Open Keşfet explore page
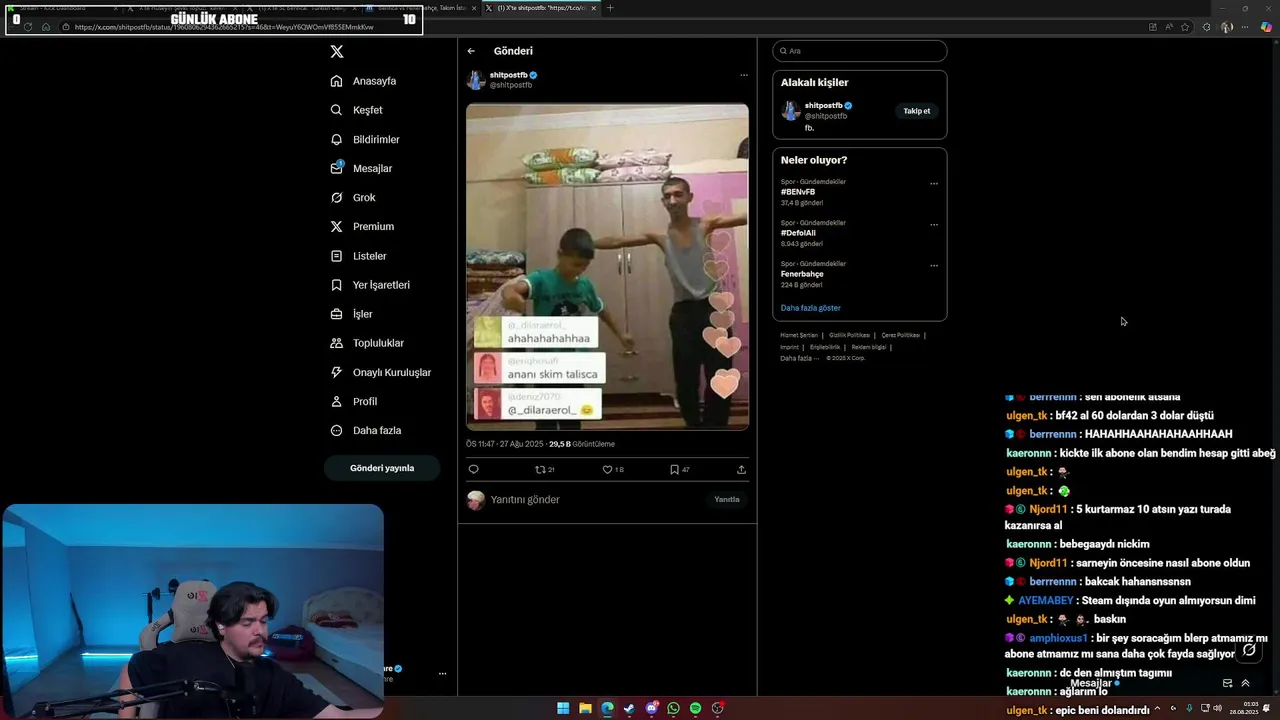The width and height of the screenshot is (1280, 720). click(357, 110)
